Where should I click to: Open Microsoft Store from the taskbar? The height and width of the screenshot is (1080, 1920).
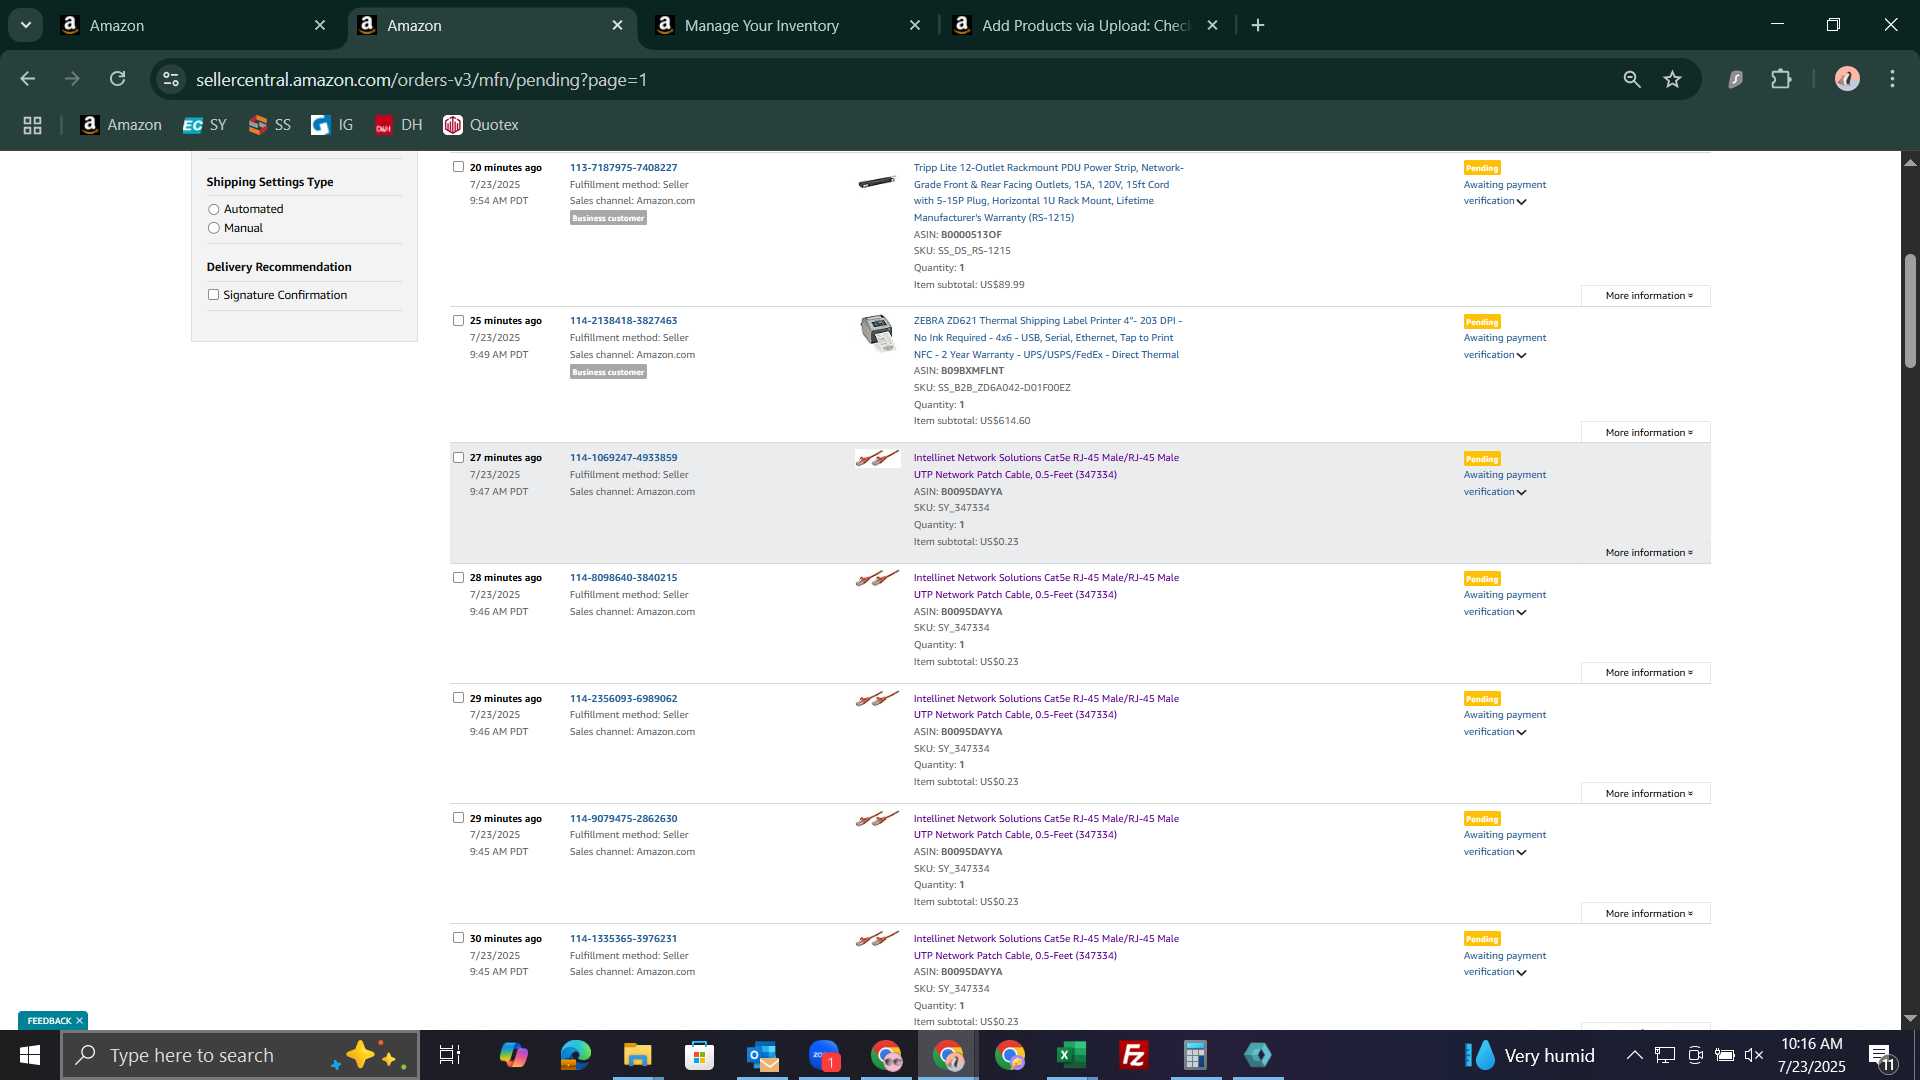click(x=700, y=1055)
